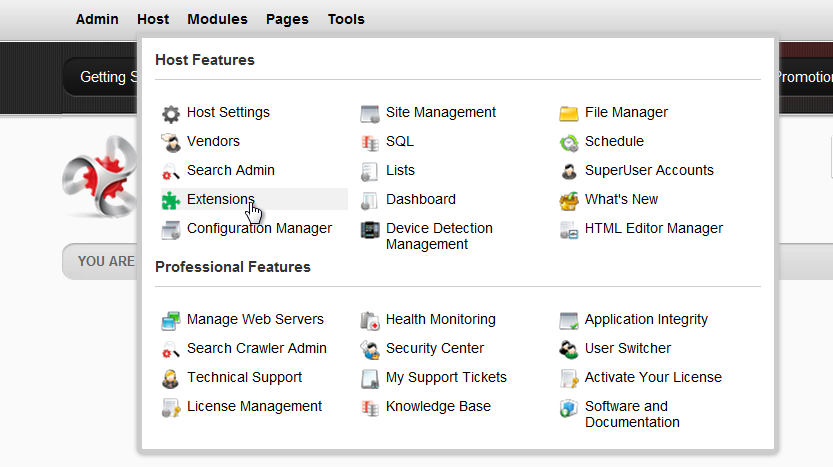Open the Pages menu
This screenshot has width=833, height=467.
point(287,20)
